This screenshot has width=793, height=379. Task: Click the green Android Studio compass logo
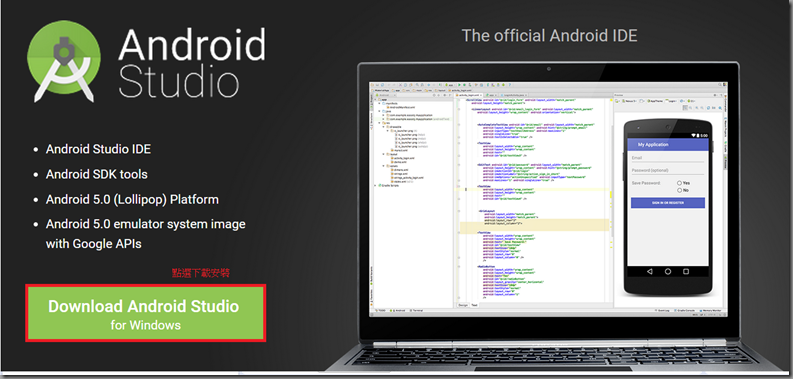click(64, 61)
